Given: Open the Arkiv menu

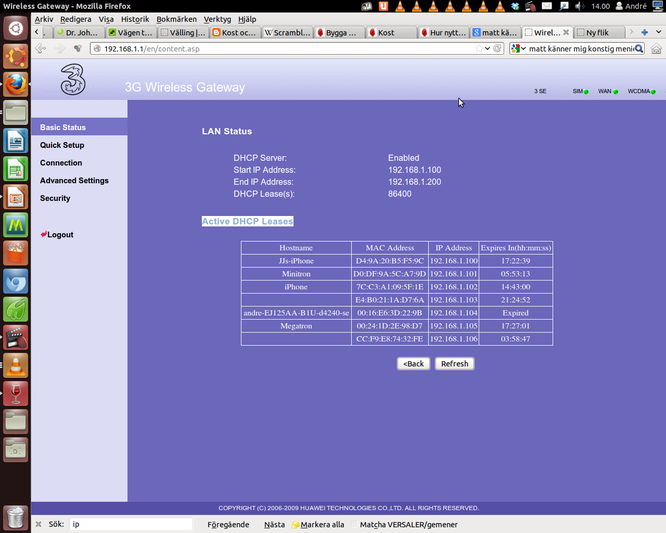Looking at the screenshot, I should click(x=44, y=19).
